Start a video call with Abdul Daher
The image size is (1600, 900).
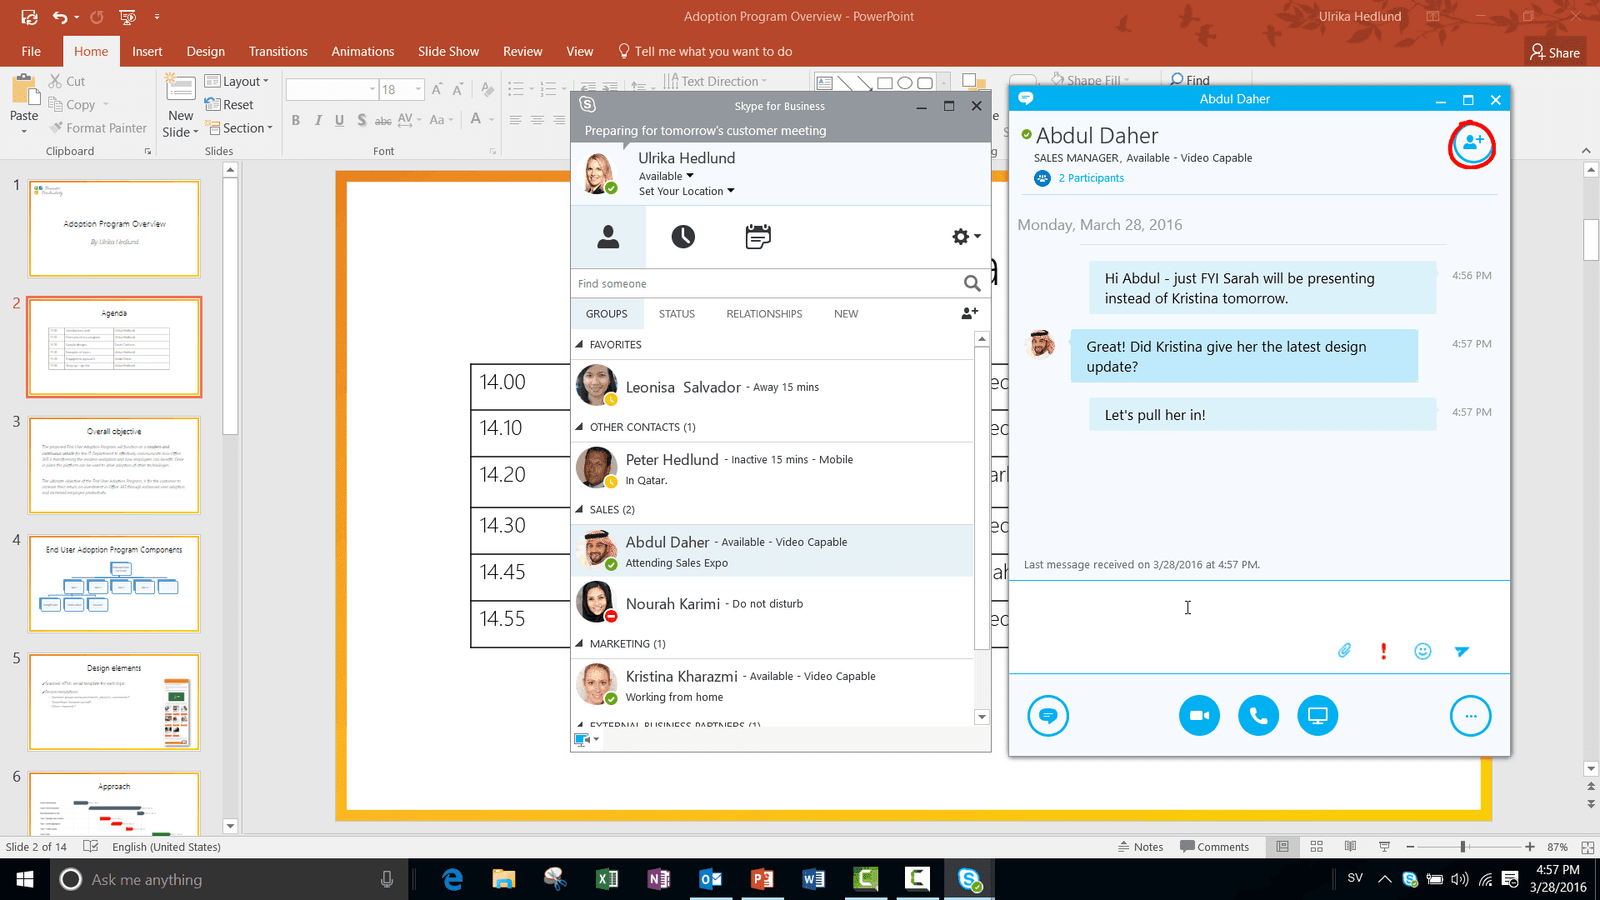point(1199,716)
